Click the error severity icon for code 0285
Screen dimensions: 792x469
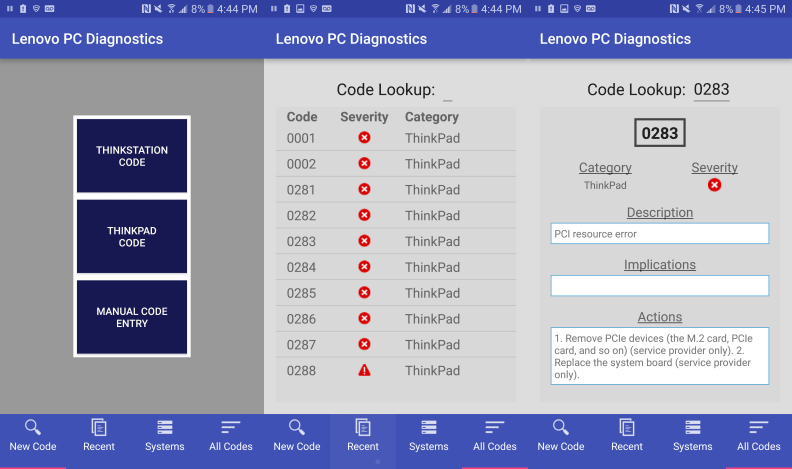(x=364, y=292)
